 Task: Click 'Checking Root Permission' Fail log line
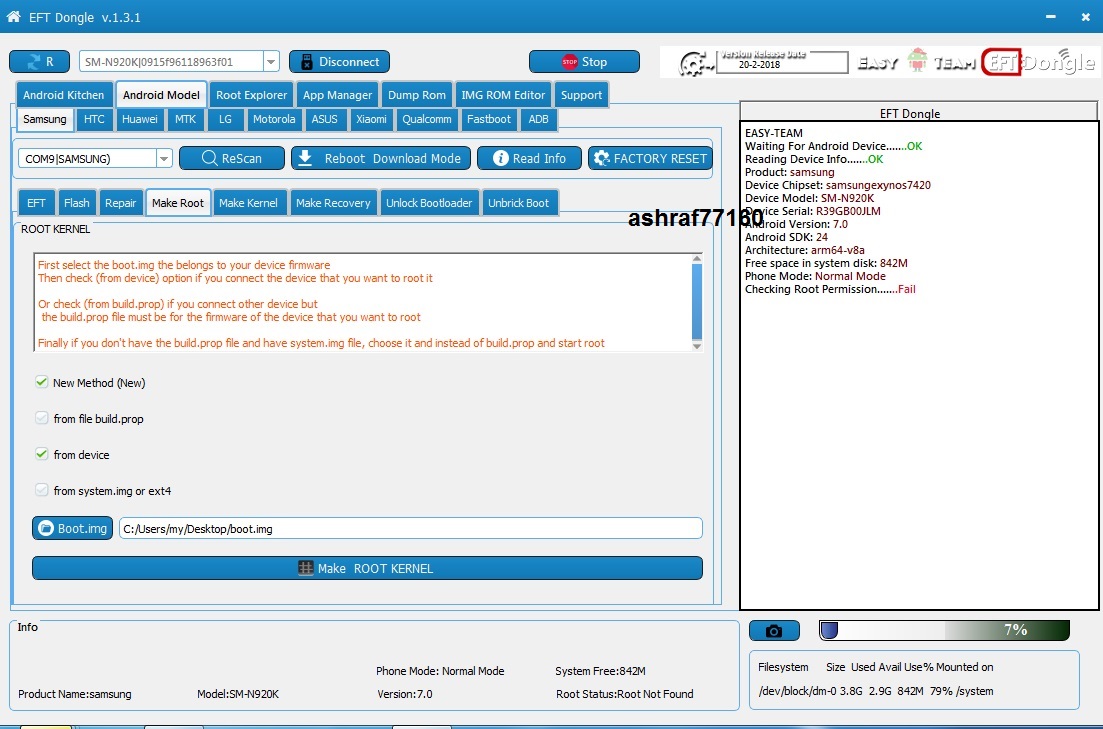pos(830,289)
